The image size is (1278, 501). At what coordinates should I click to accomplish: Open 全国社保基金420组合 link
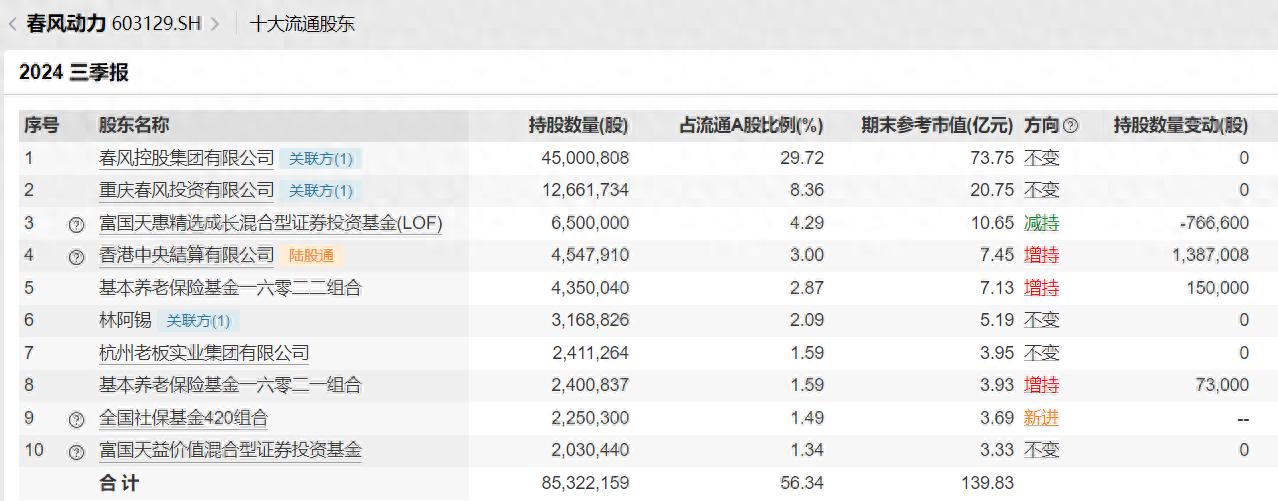point(183,418)
